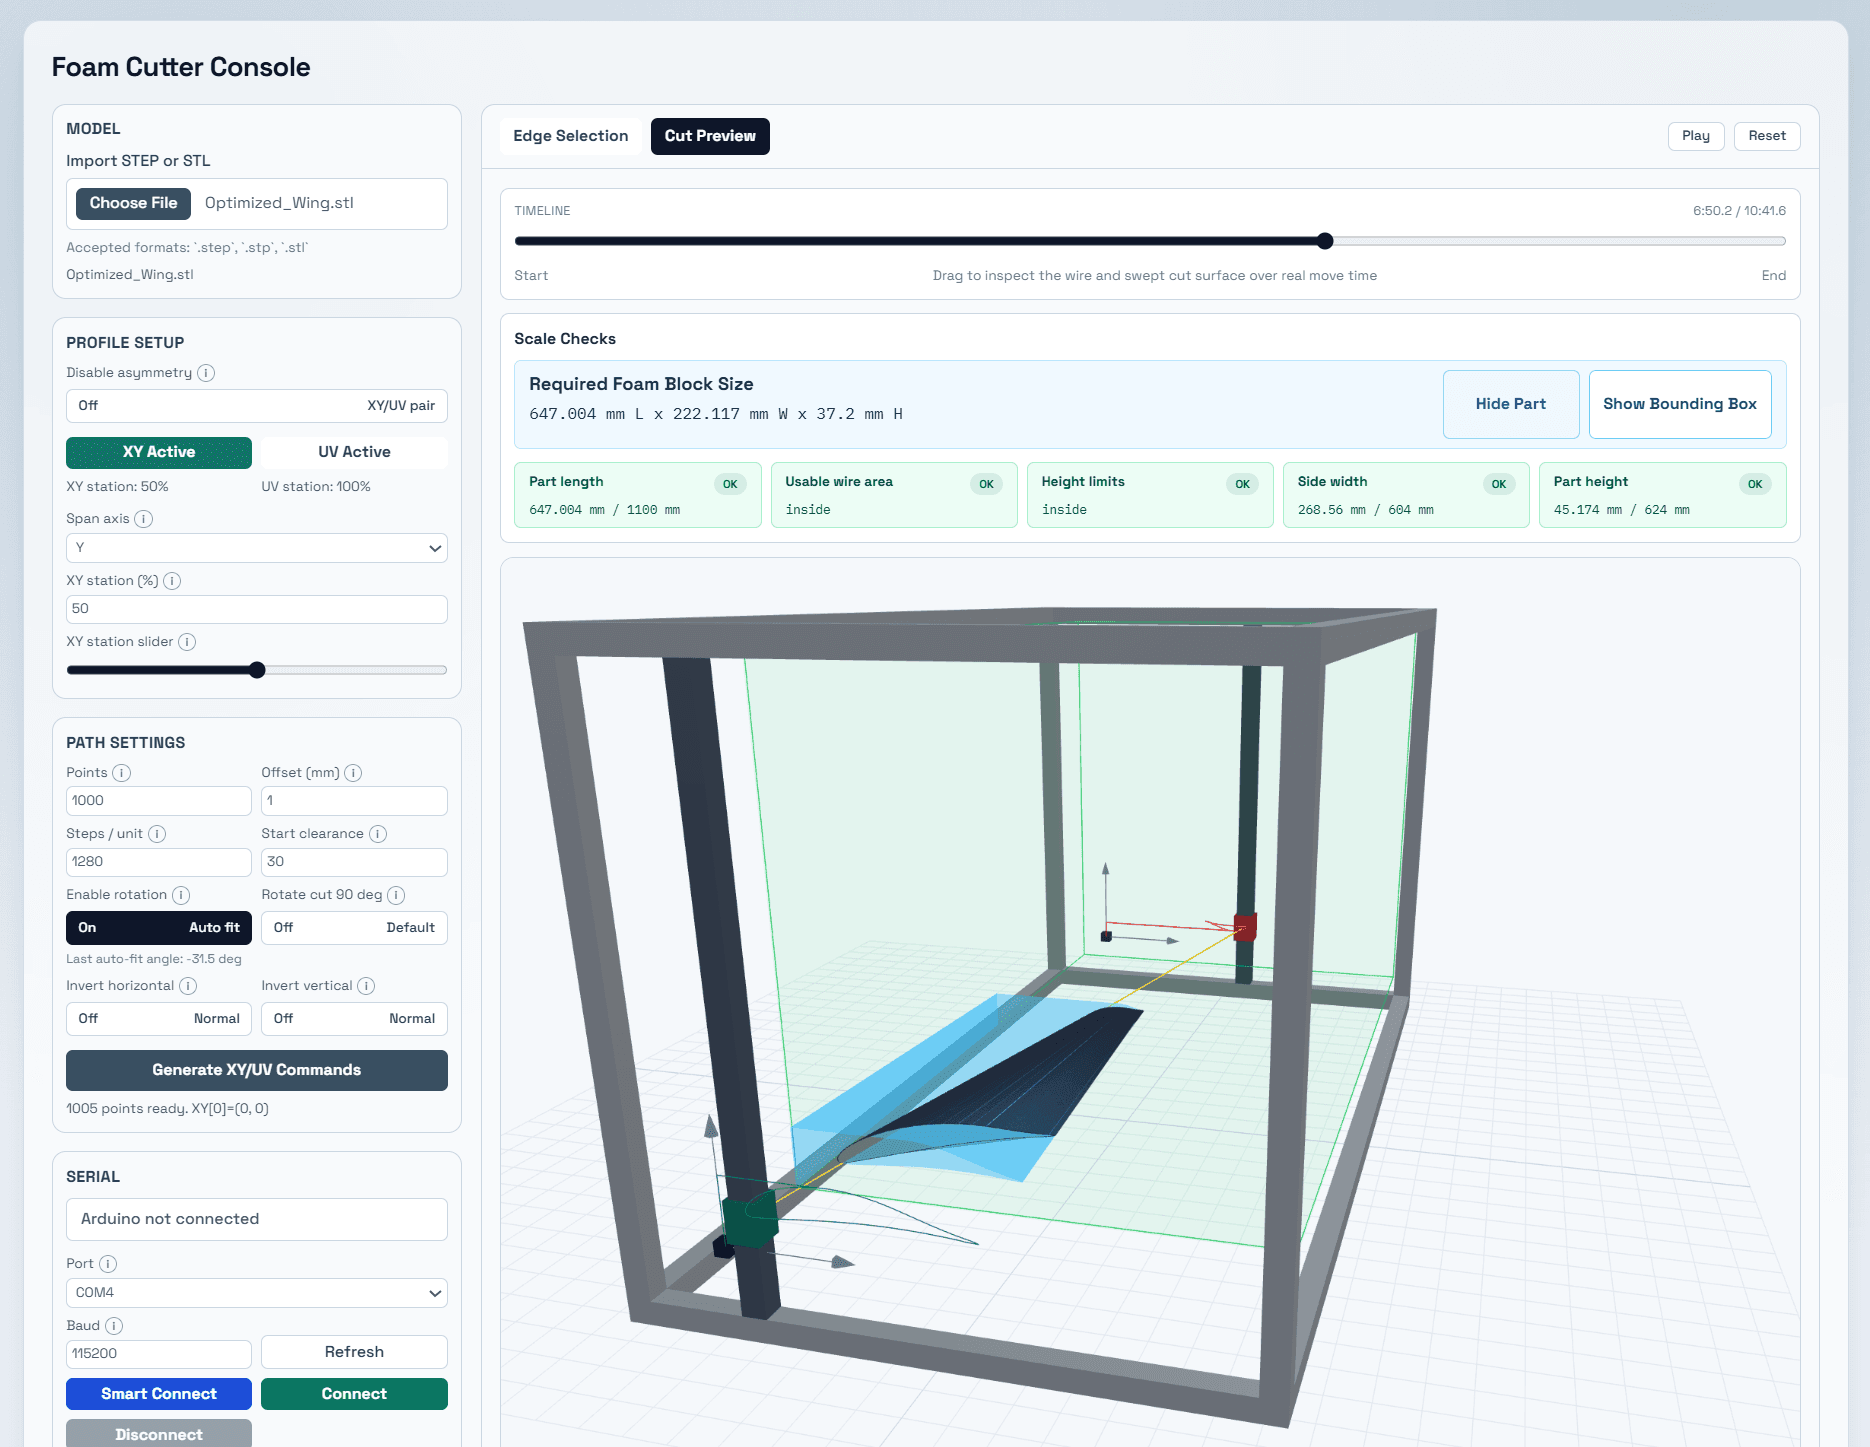The image size is (1870, 1447).
Task: Open the Port dropdown showing COM4
Action: click(x=256, y=1292)
